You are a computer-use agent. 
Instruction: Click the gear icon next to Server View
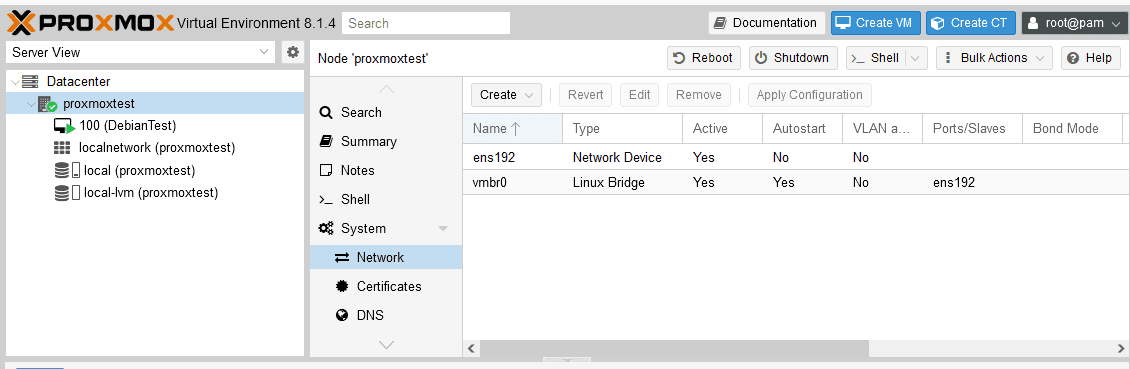(x=292, y=52)
